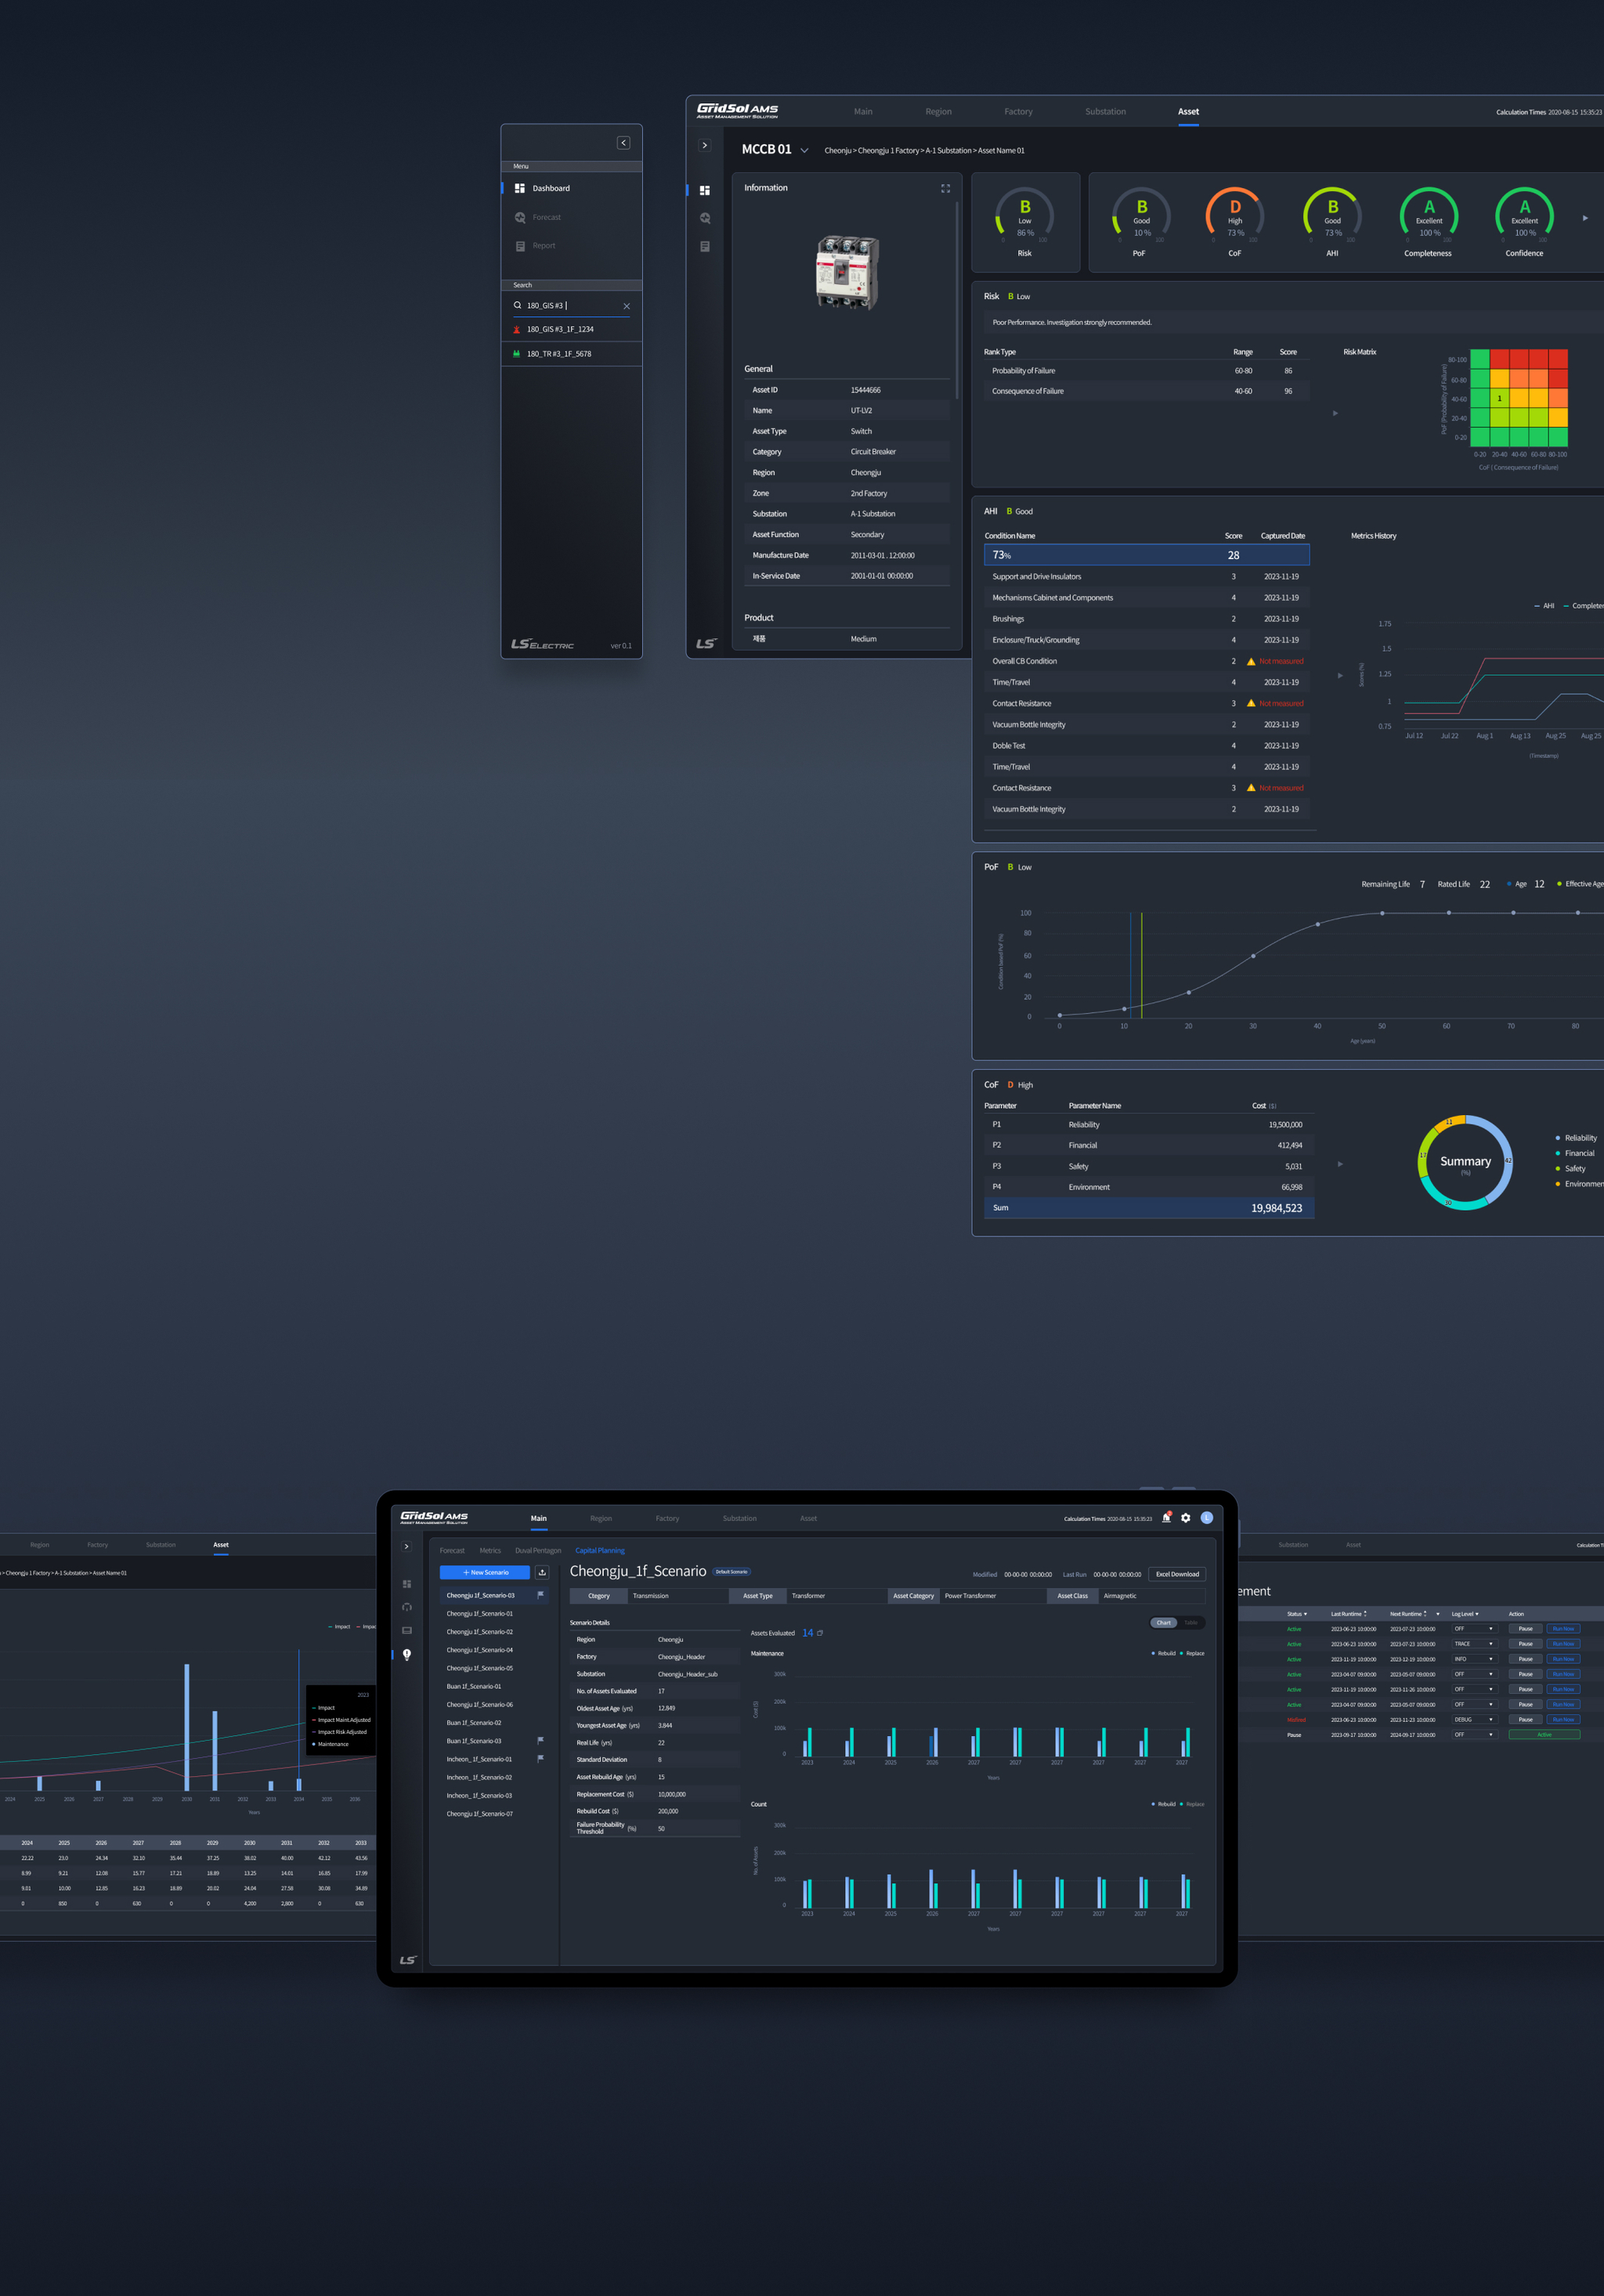Clear the 180_GIS #3 search text
The image size is (1604, 2296).
pos(627,306)
